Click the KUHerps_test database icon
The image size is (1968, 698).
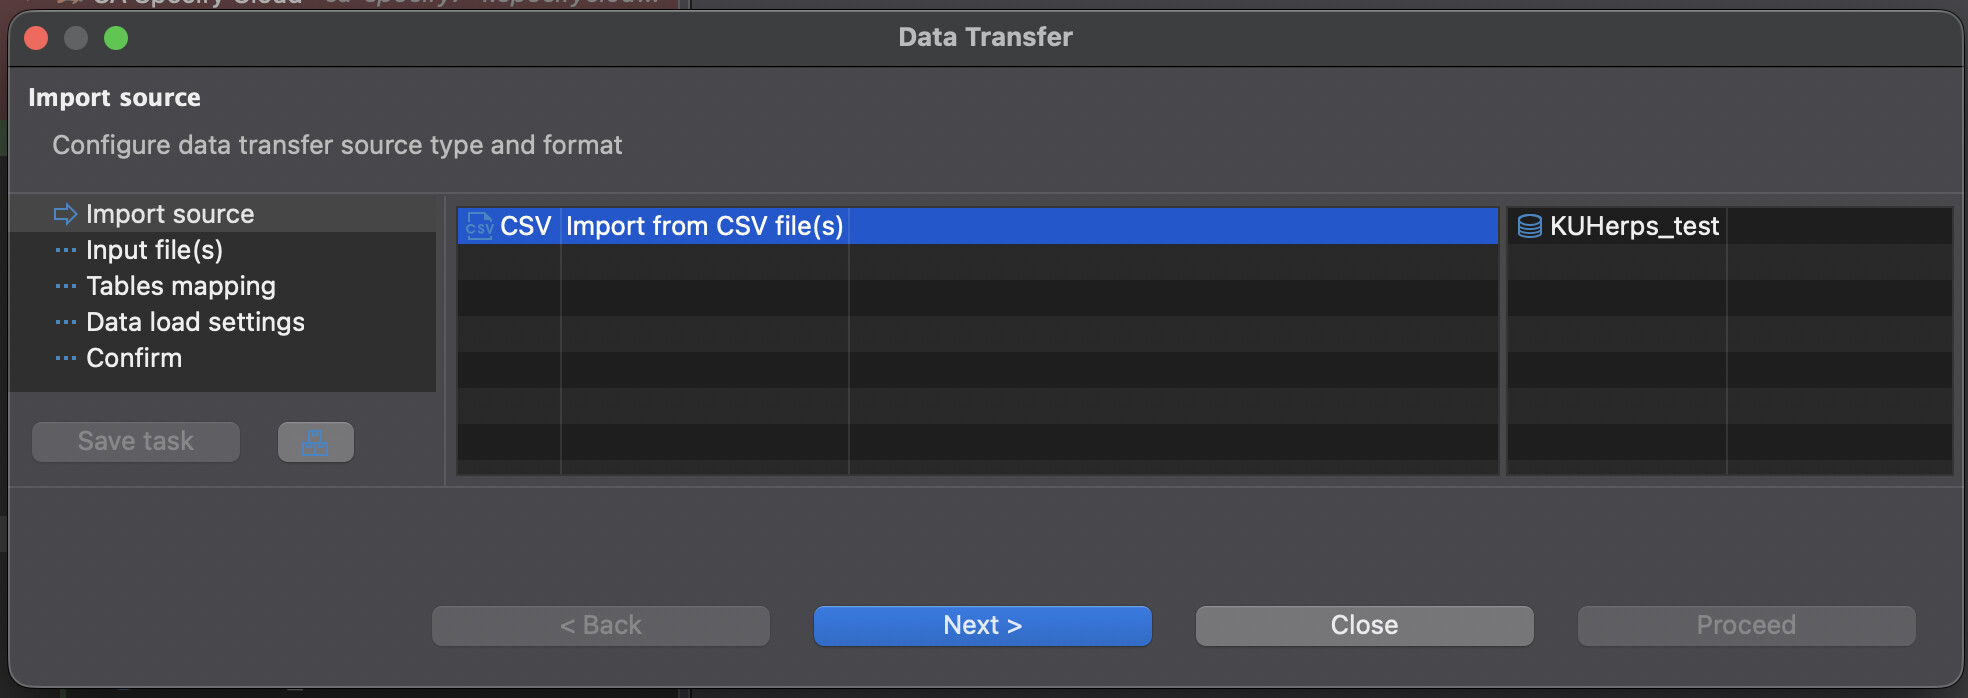[1529, 226]
